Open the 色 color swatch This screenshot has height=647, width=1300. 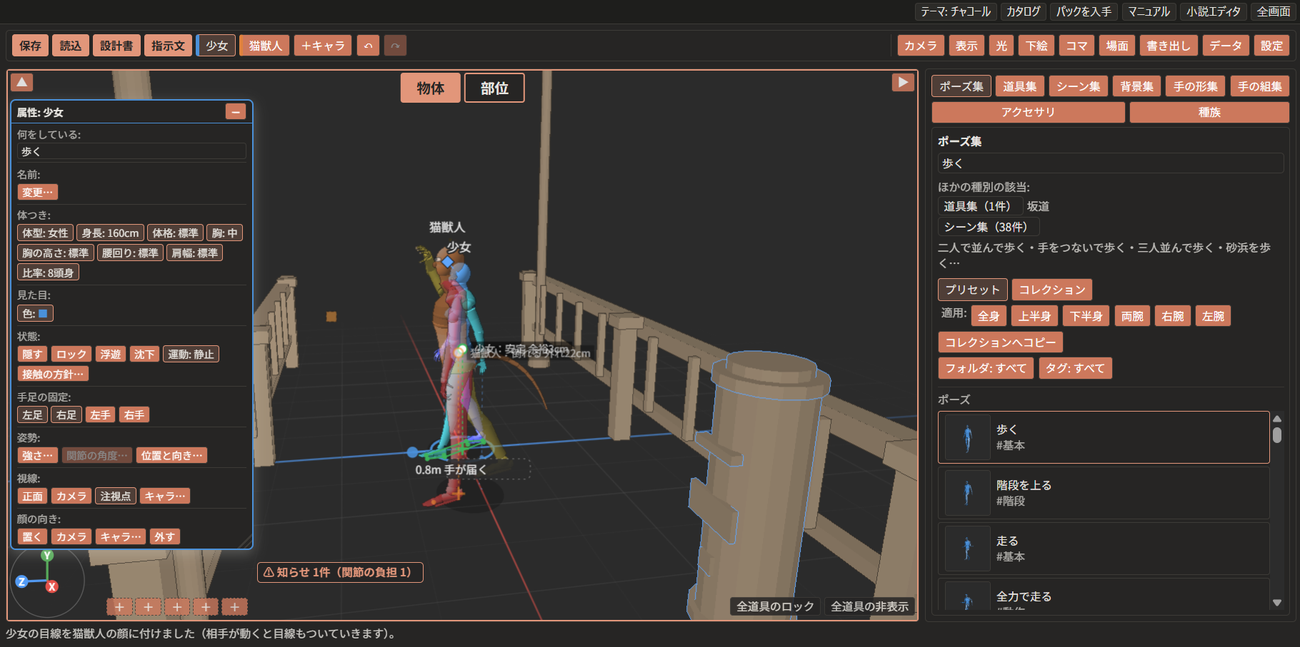coord(36,313)
